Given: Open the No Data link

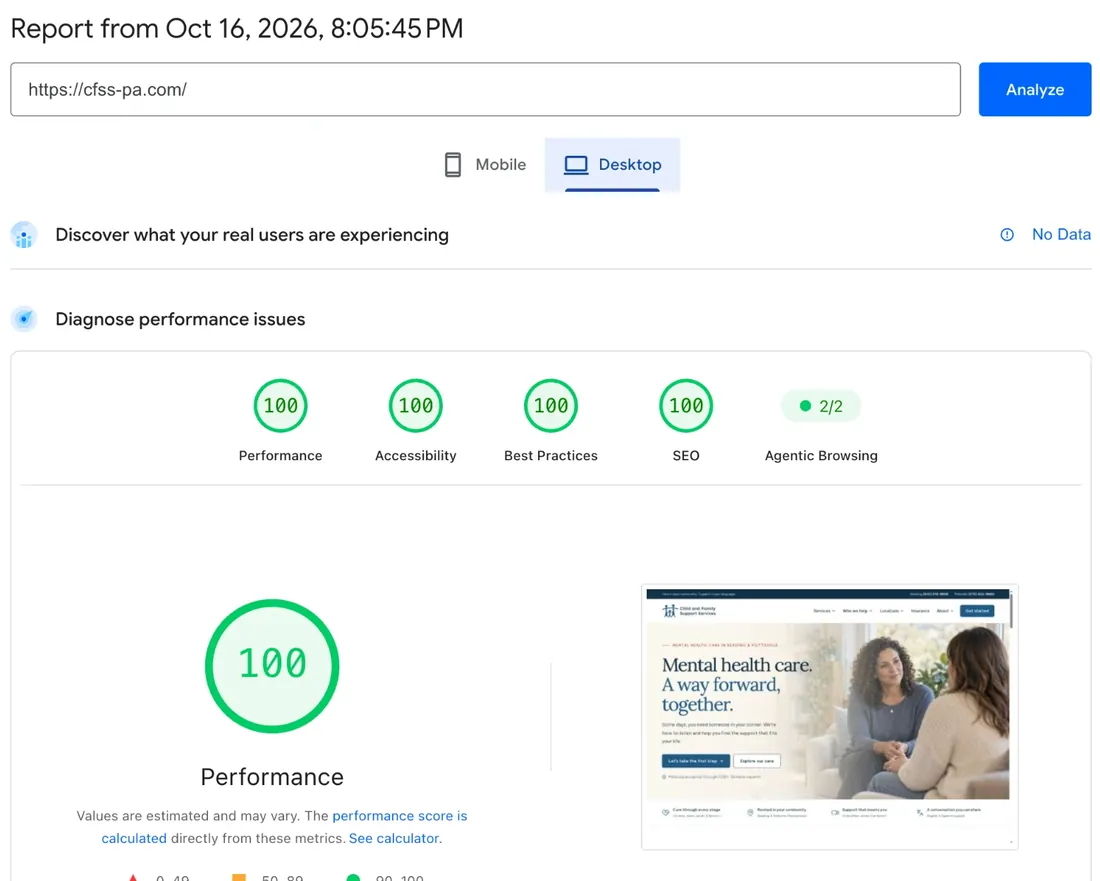Looking at the screenshot, I should point(1061,234).
